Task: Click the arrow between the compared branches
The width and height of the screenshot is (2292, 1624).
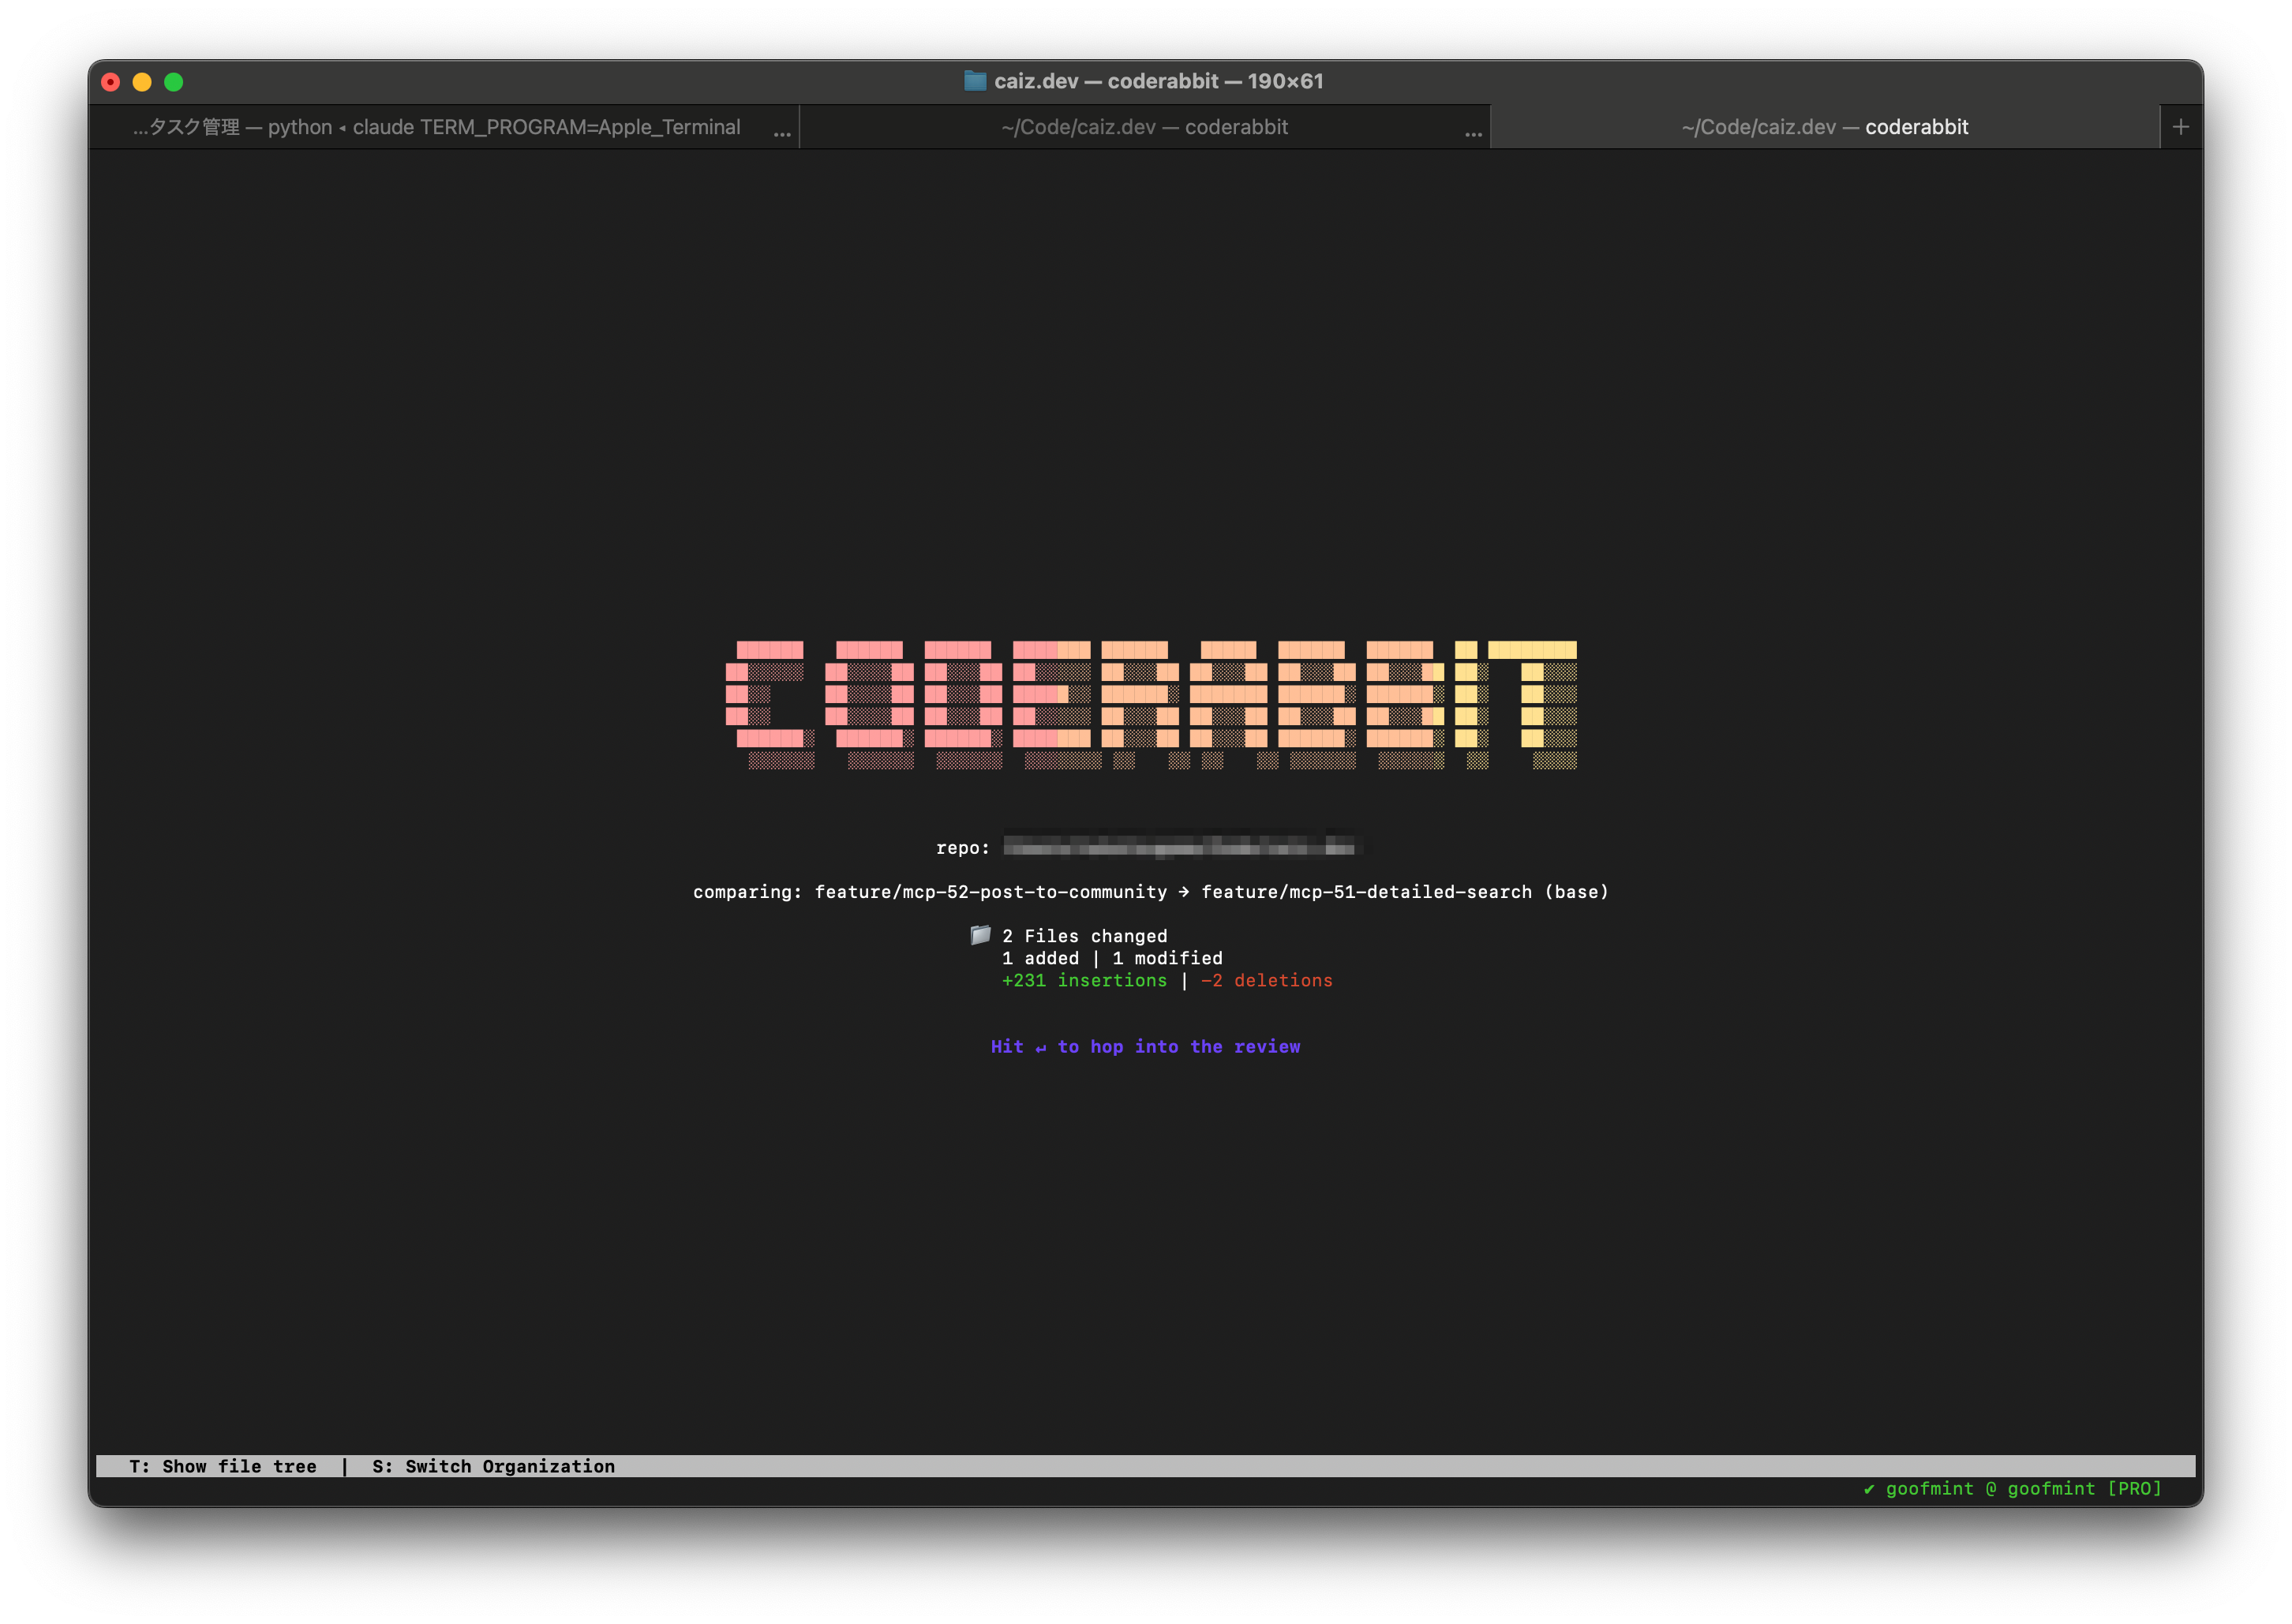Action: click(x=1185, y=891)
